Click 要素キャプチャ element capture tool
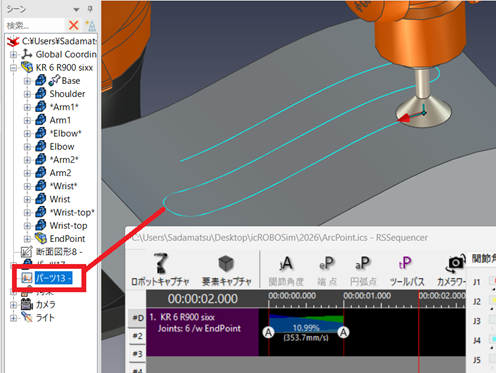496x373 pixels. (226, 270)
